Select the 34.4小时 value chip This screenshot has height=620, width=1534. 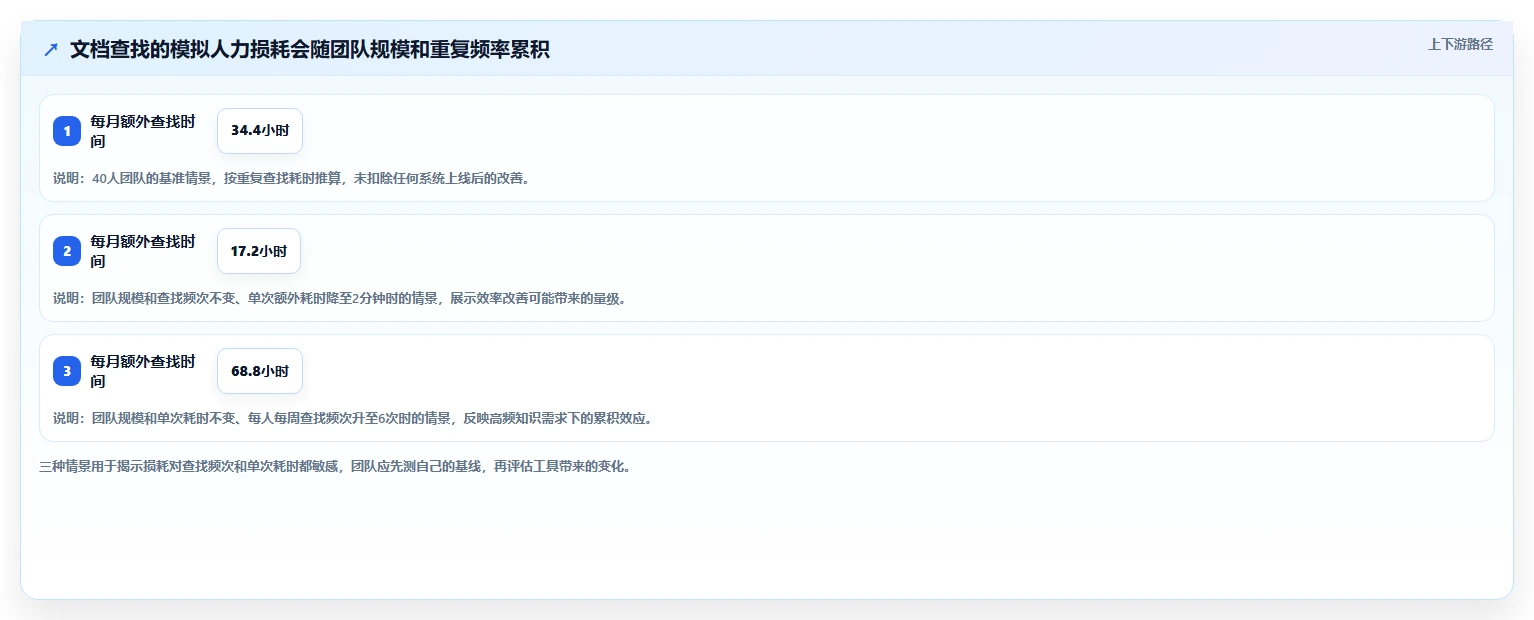tap(260, 131)
